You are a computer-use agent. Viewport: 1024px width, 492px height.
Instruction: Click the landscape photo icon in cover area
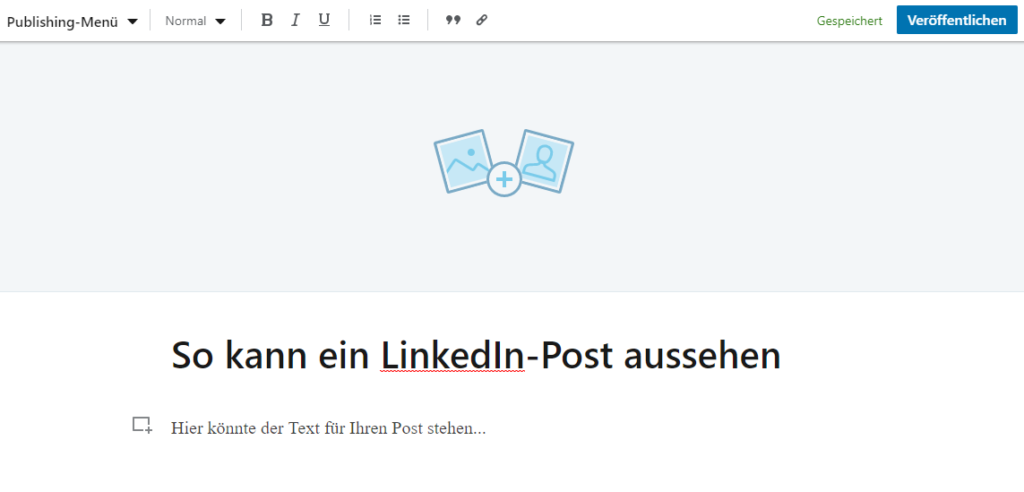(x=463, y=160)
